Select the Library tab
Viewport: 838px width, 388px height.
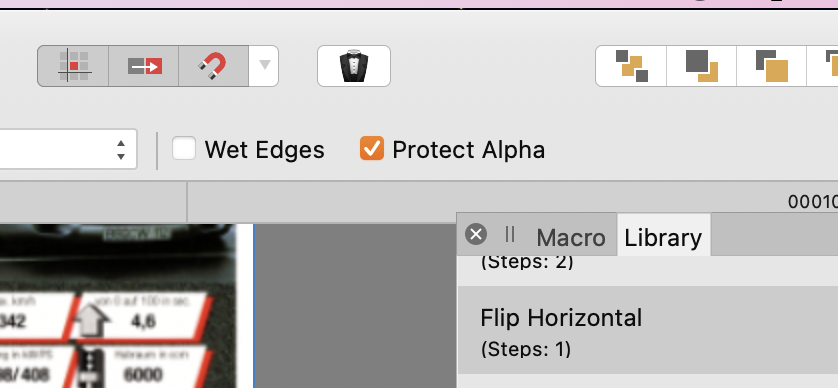[x=663, y=237]
